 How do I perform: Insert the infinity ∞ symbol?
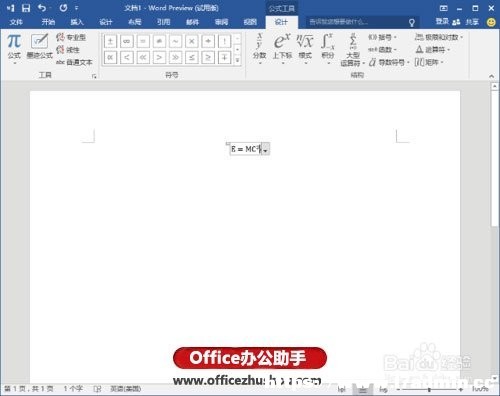pyautogui.click(x=127, y=41)
